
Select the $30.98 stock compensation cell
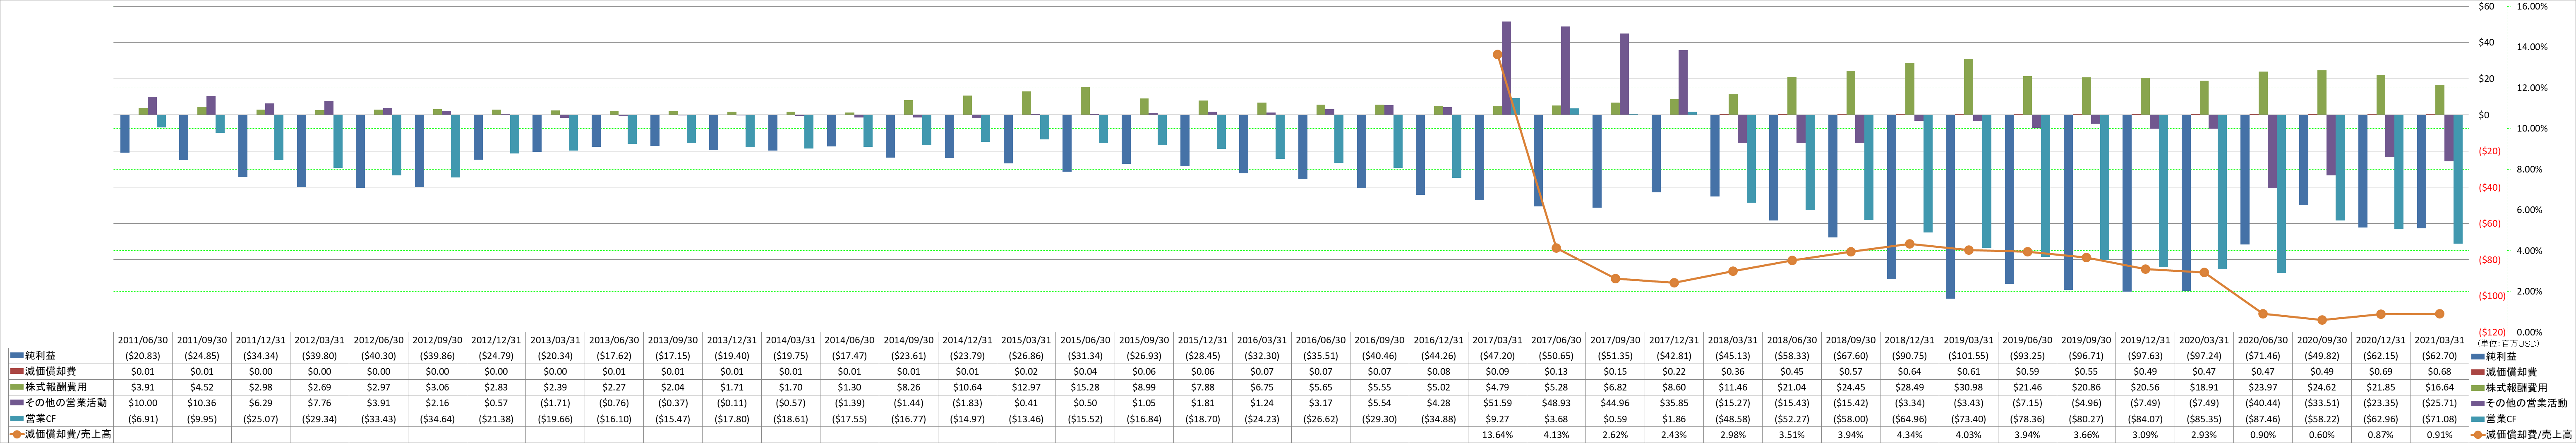point(1968,388)
